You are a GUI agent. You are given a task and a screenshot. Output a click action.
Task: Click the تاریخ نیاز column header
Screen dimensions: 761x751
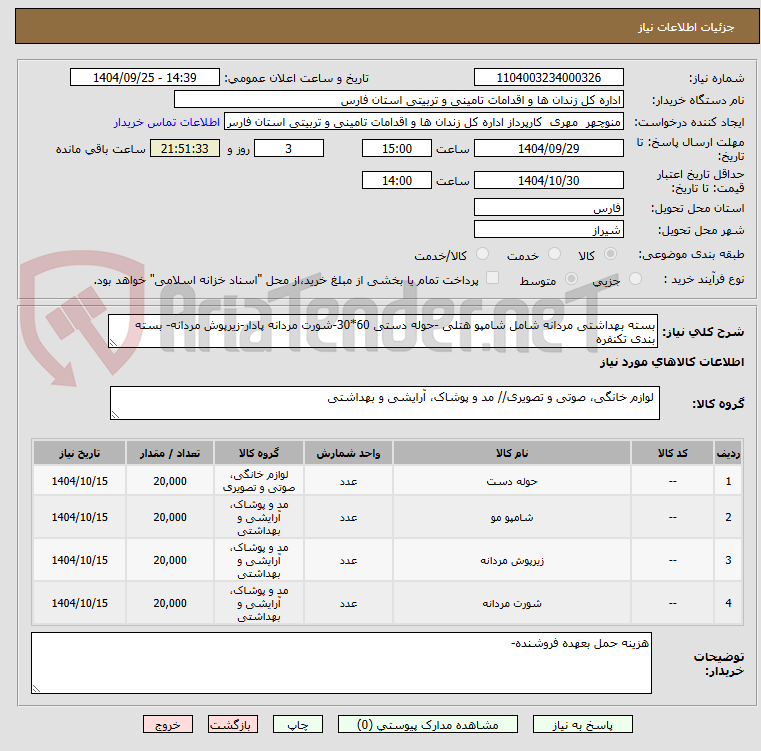[x=80, y=453]
